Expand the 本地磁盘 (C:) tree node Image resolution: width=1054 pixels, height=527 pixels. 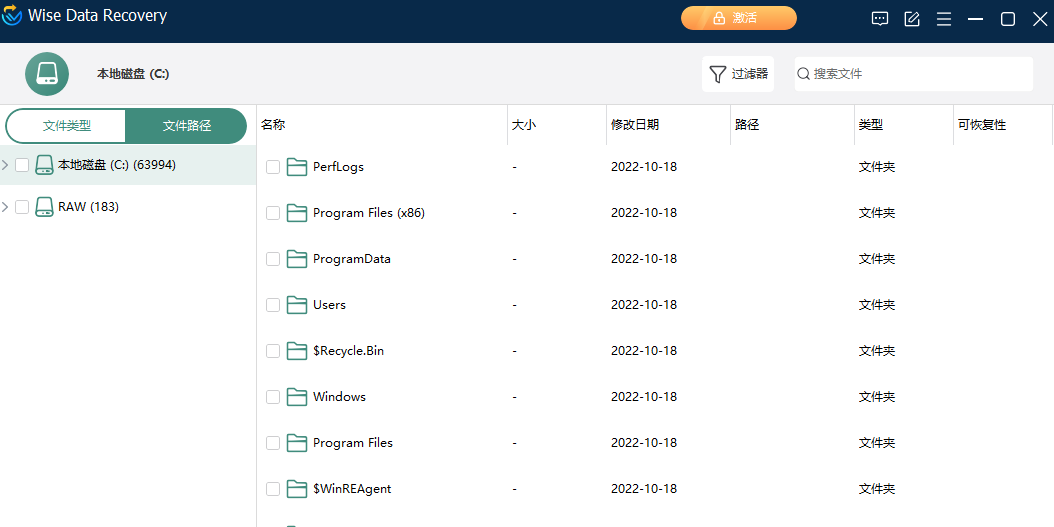point(6,165)
